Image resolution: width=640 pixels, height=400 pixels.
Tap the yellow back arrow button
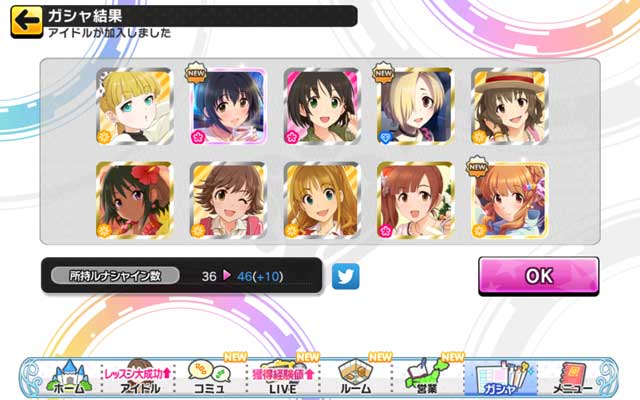(x=27, y=22)
